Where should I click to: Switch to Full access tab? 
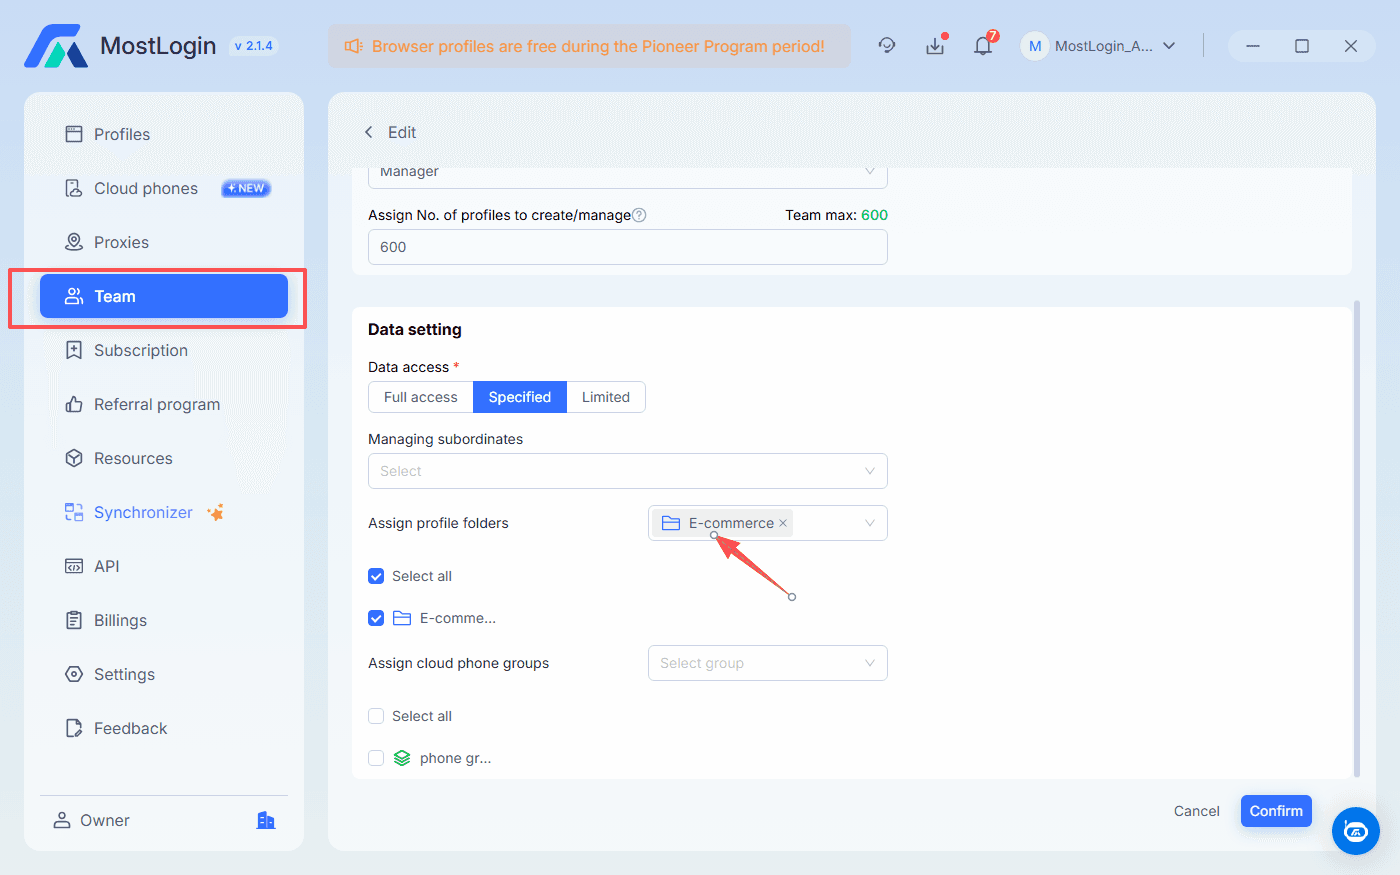pos(420,396)
